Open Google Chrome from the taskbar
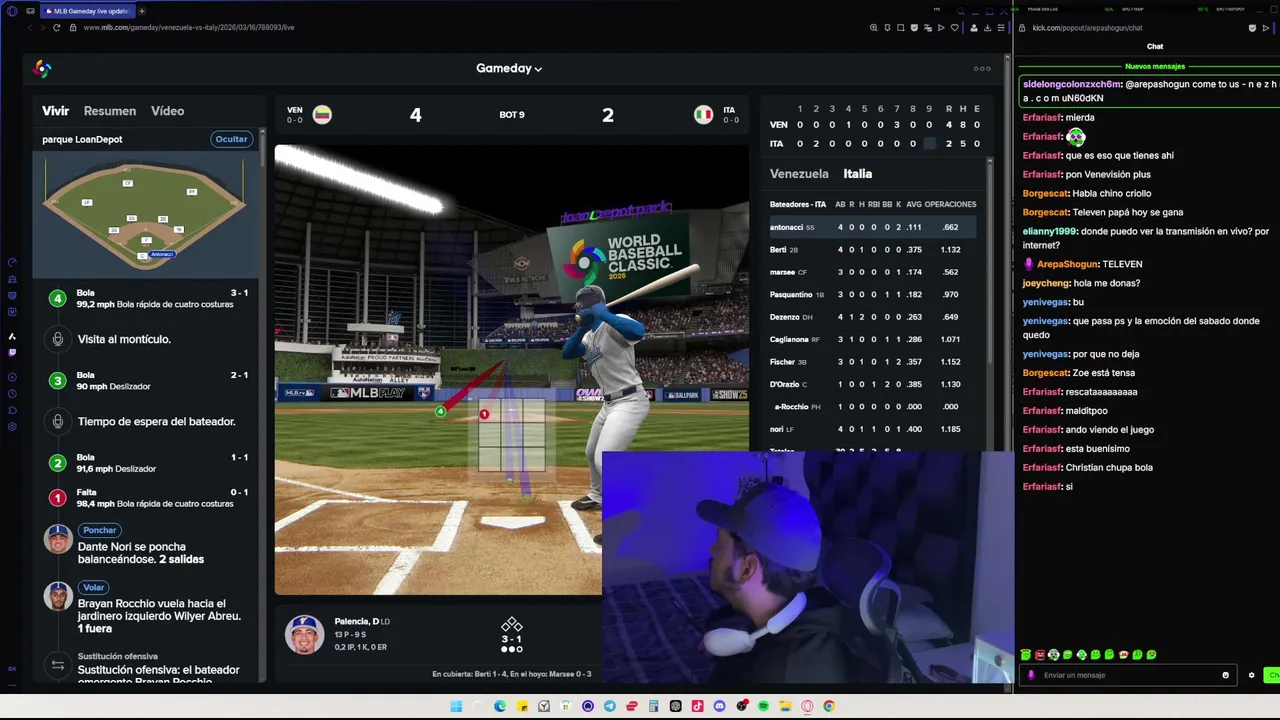Screen dimensions: 1280x720 [x=829, y=706]
